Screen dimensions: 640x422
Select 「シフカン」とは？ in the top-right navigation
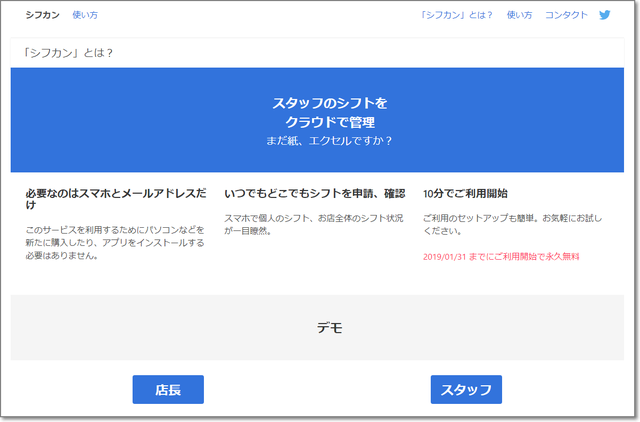click(x=458, y=15)
